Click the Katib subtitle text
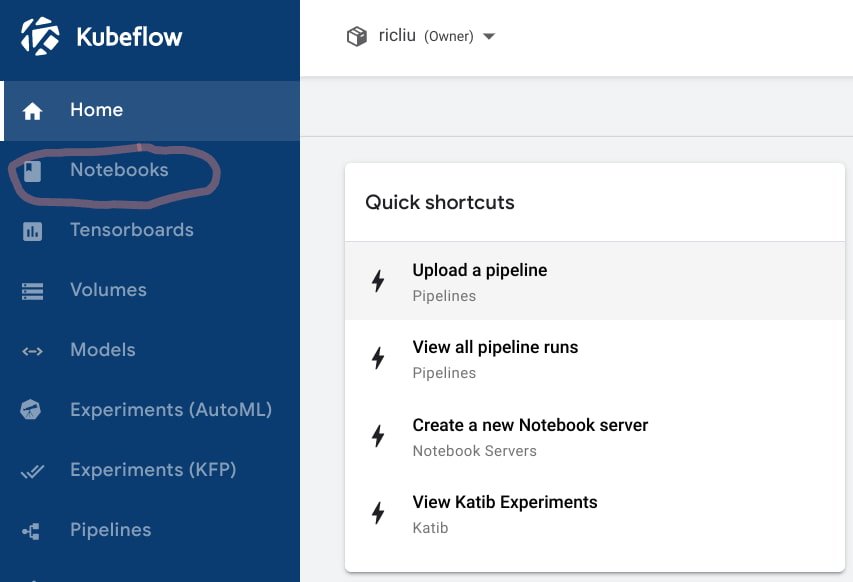853x582 pixels. [x=430, y=528]
